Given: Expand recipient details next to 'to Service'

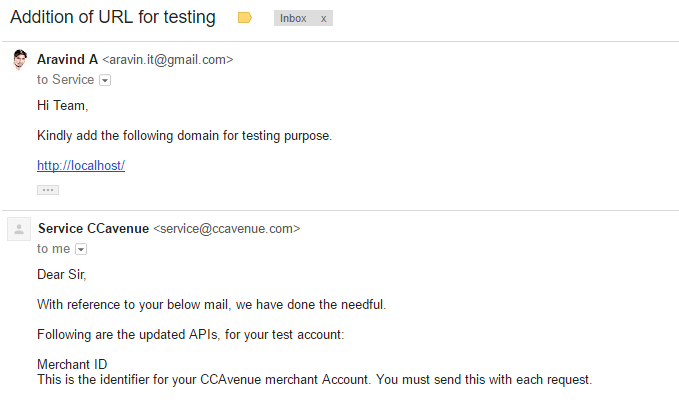Looking at the screenshot, I should (105, 80).
